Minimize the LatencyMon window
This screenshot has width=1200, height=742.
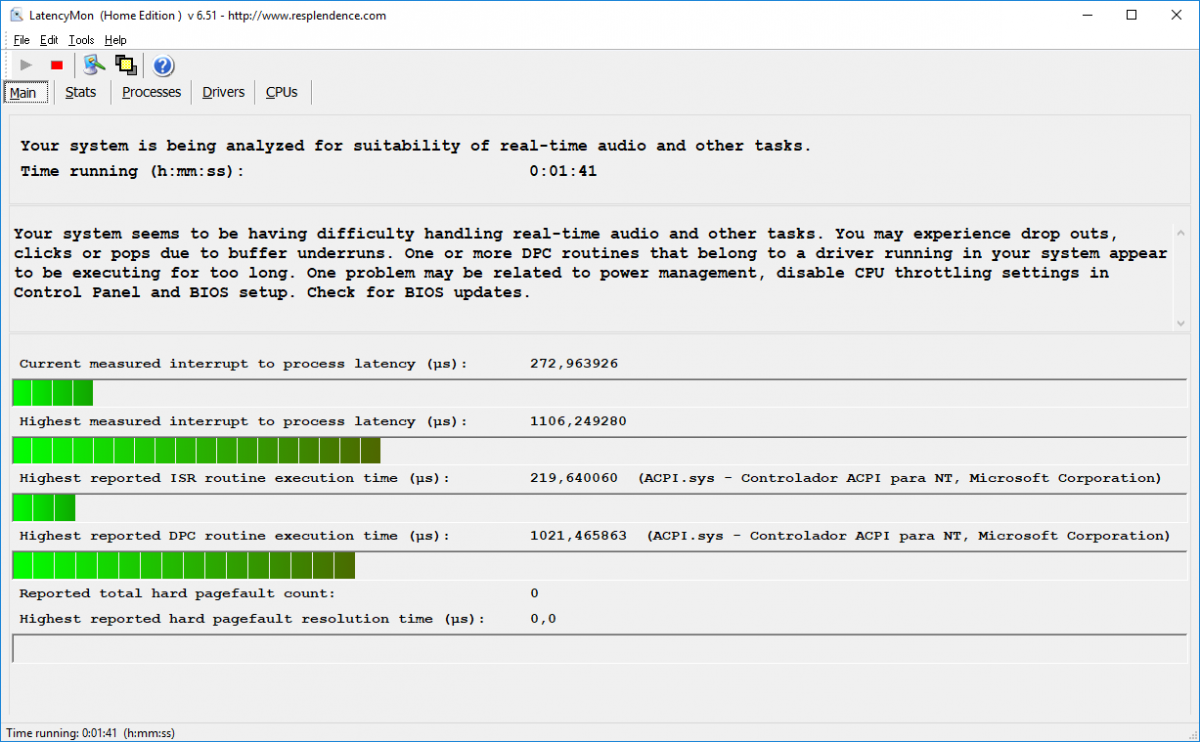click(1085, 15)
